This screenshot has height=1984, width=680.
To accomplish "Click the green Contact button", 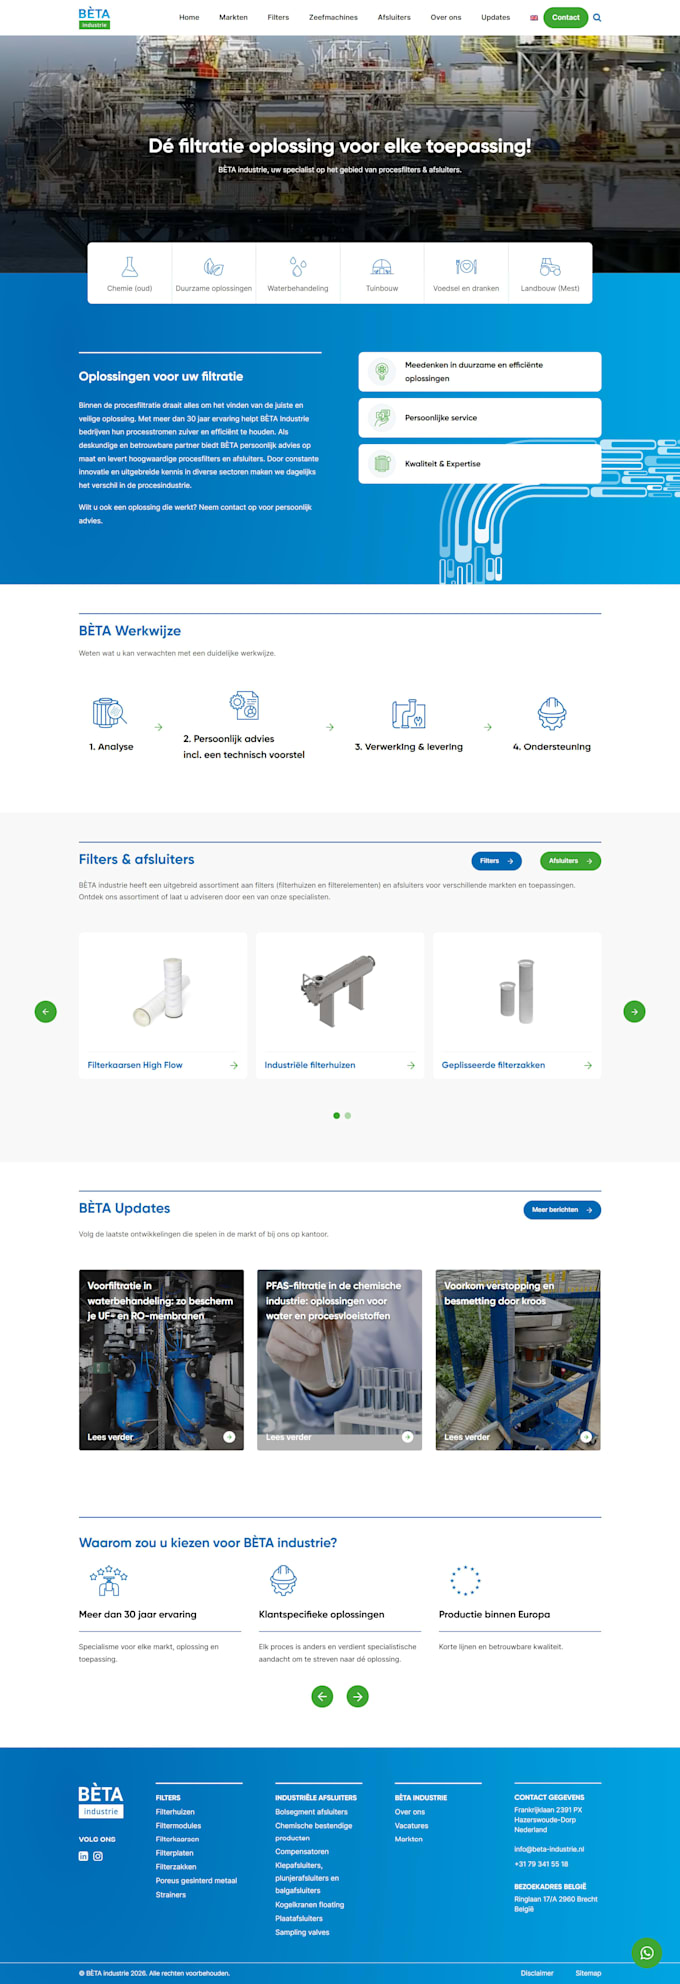I will click(x=566, y=18).
